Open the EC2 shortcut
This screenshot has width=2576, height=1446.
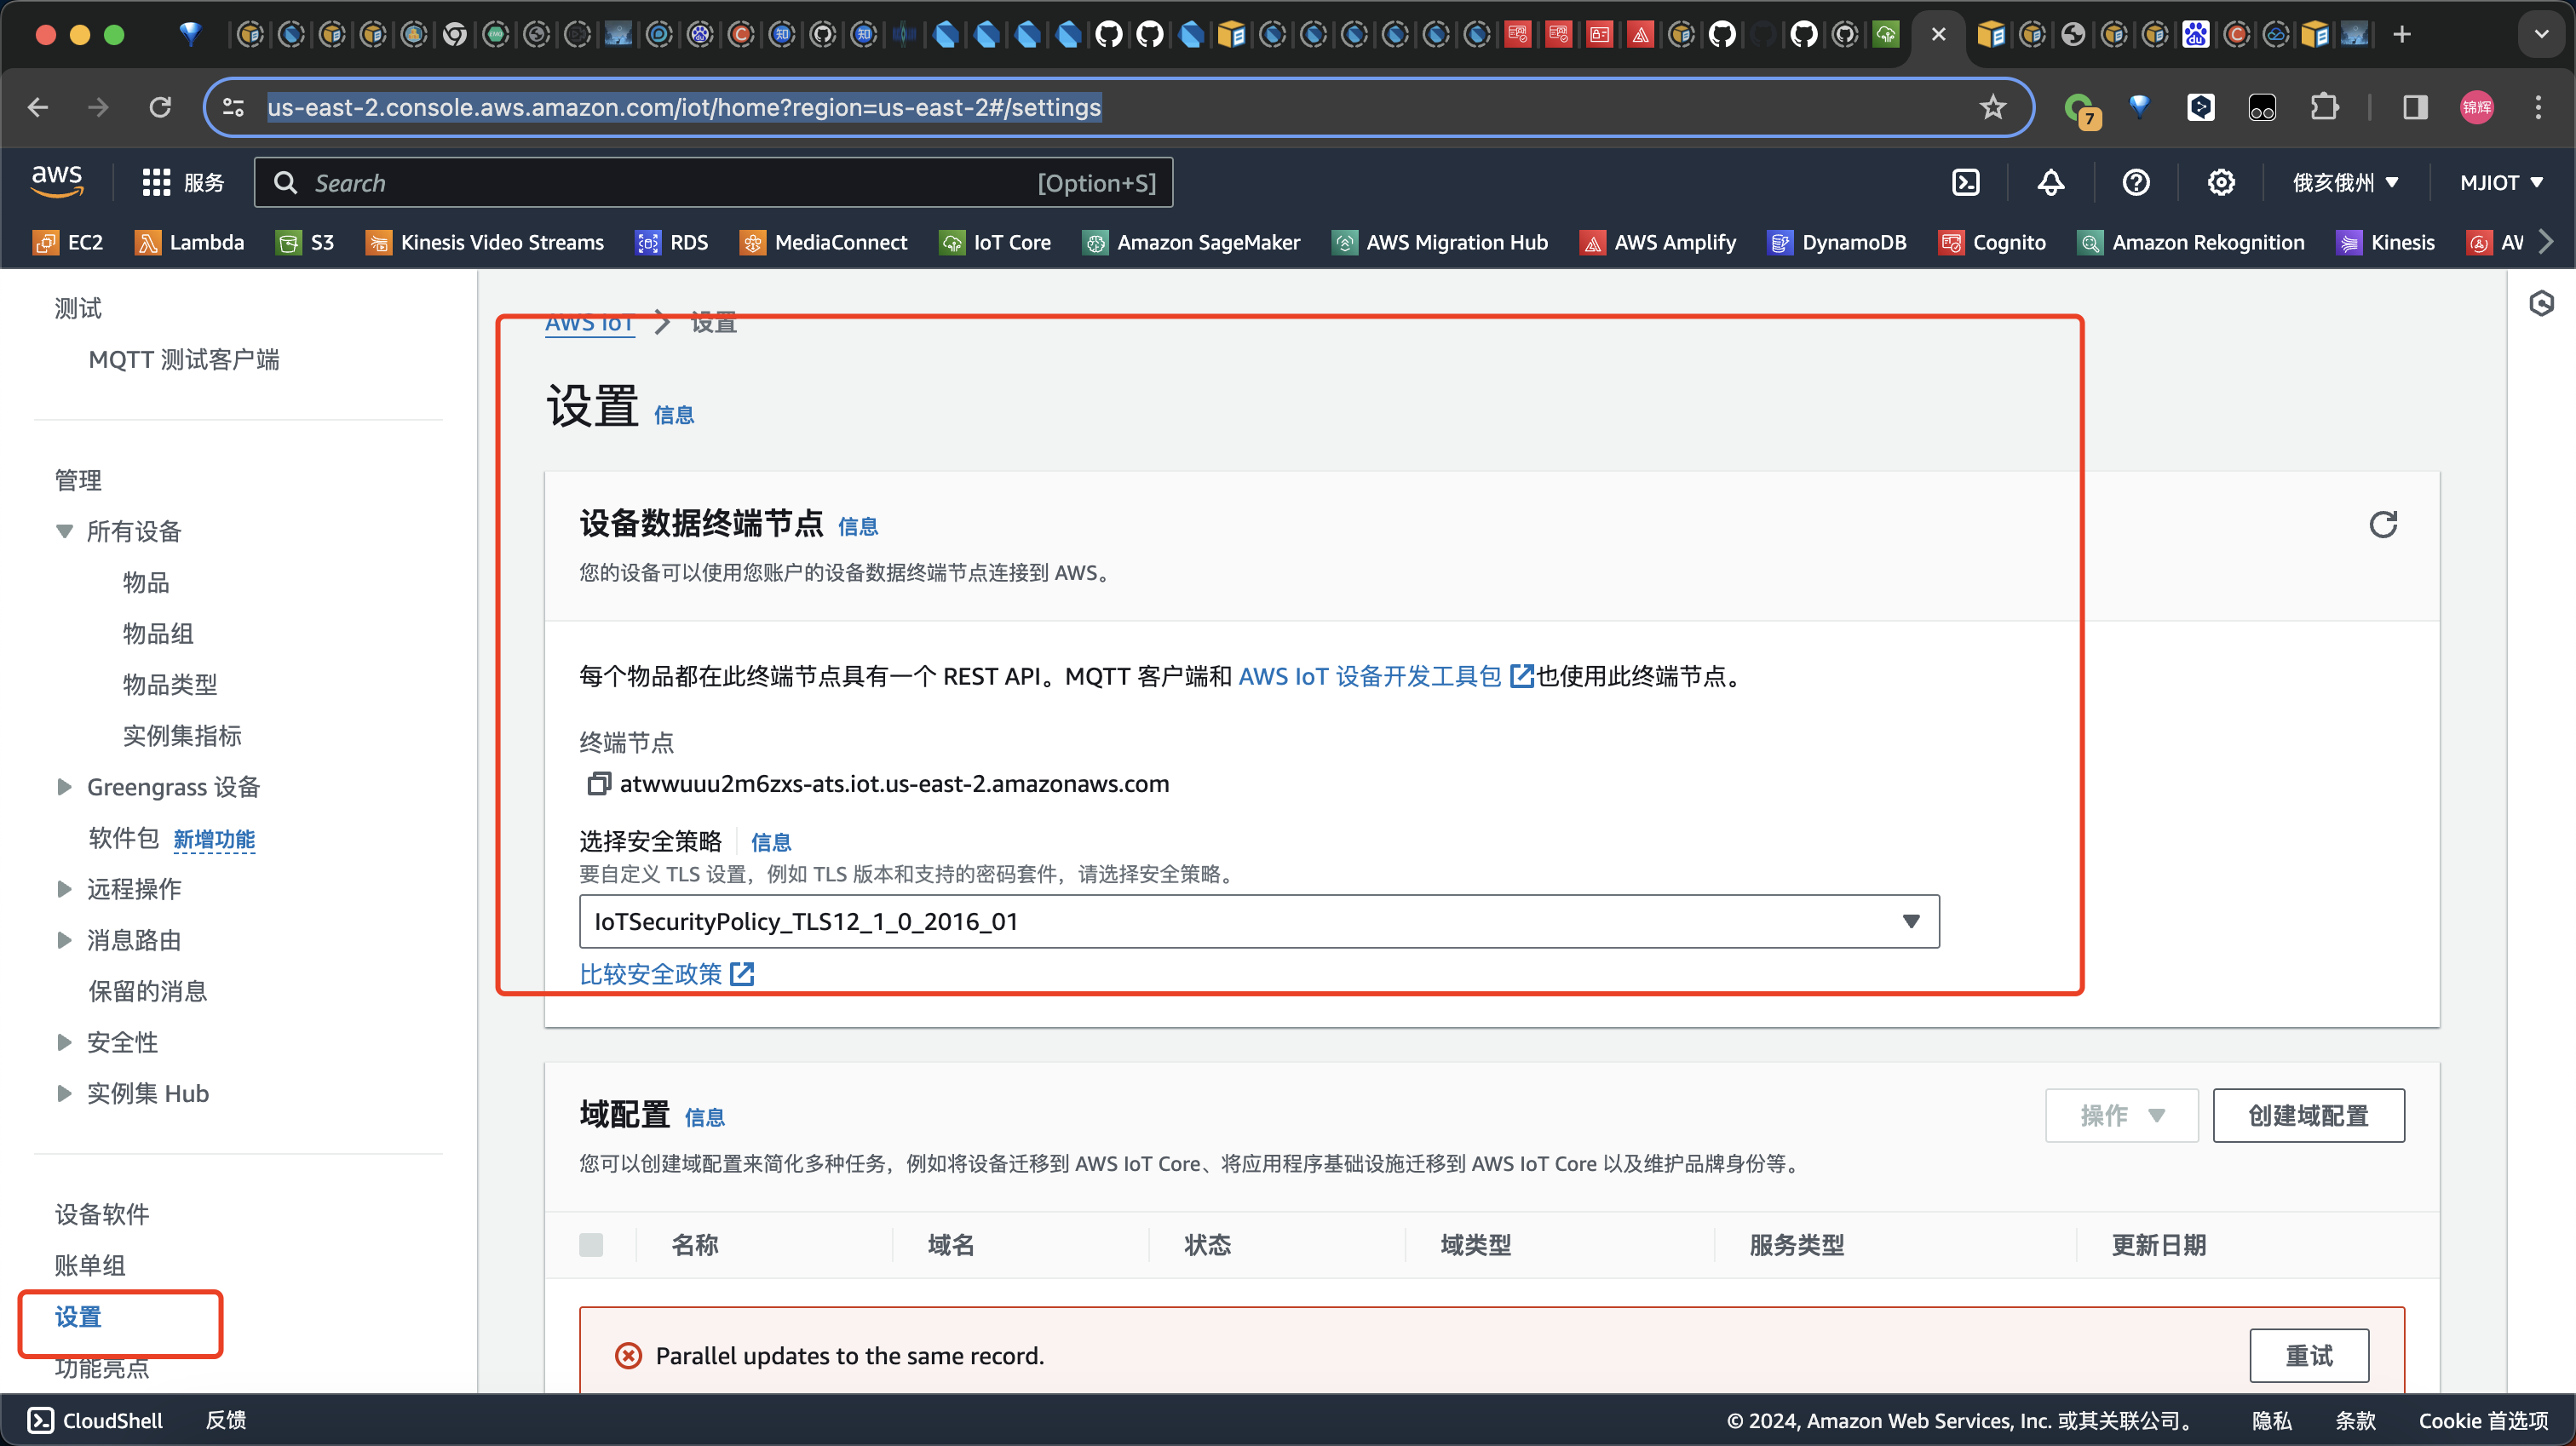click(68, 242)
